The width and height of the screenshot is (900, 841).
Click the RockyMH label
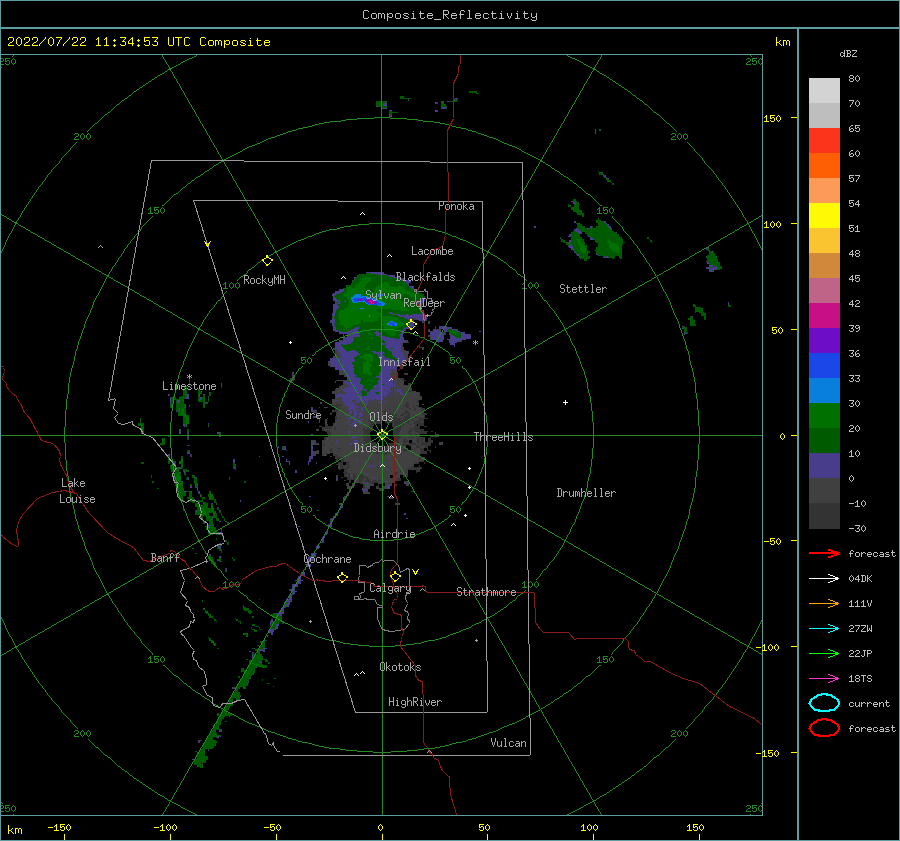[264, 280]
